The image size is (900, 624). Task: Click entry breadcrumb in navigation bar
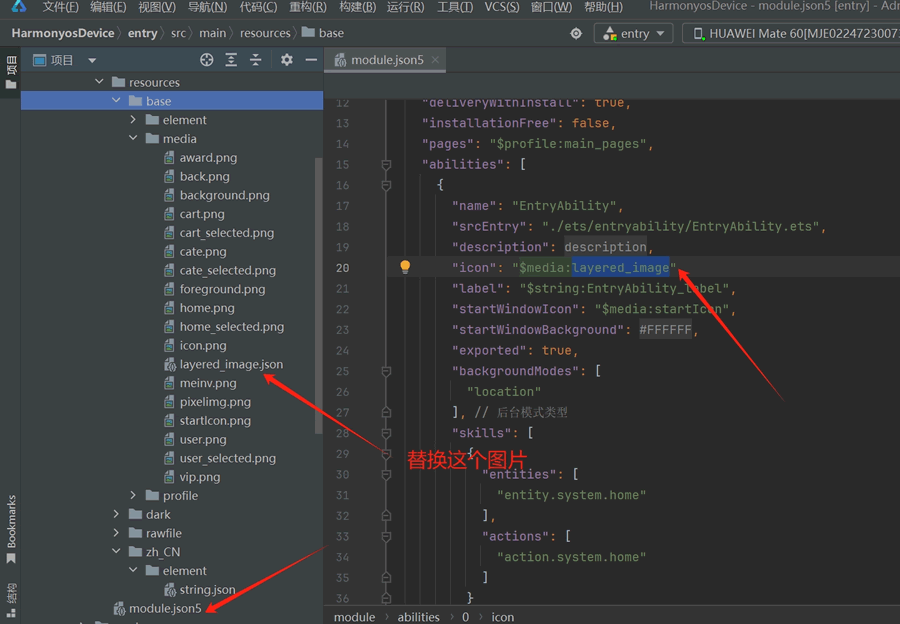(x=142, y=33)
